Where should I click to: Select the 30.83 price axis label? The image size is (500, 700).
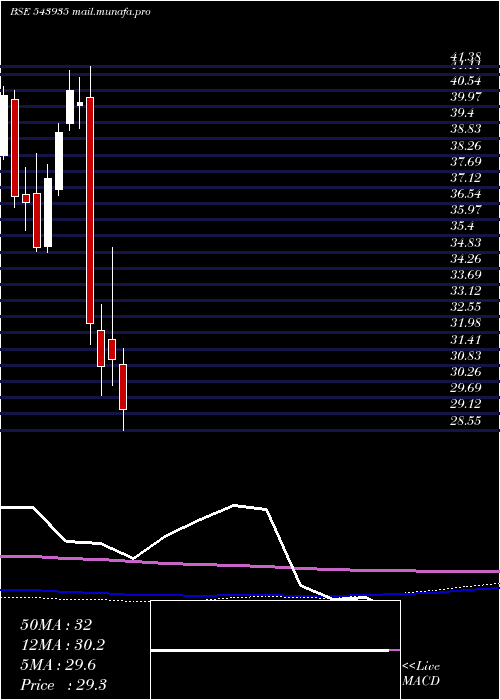pyautogui.click(x=466, y=355)
